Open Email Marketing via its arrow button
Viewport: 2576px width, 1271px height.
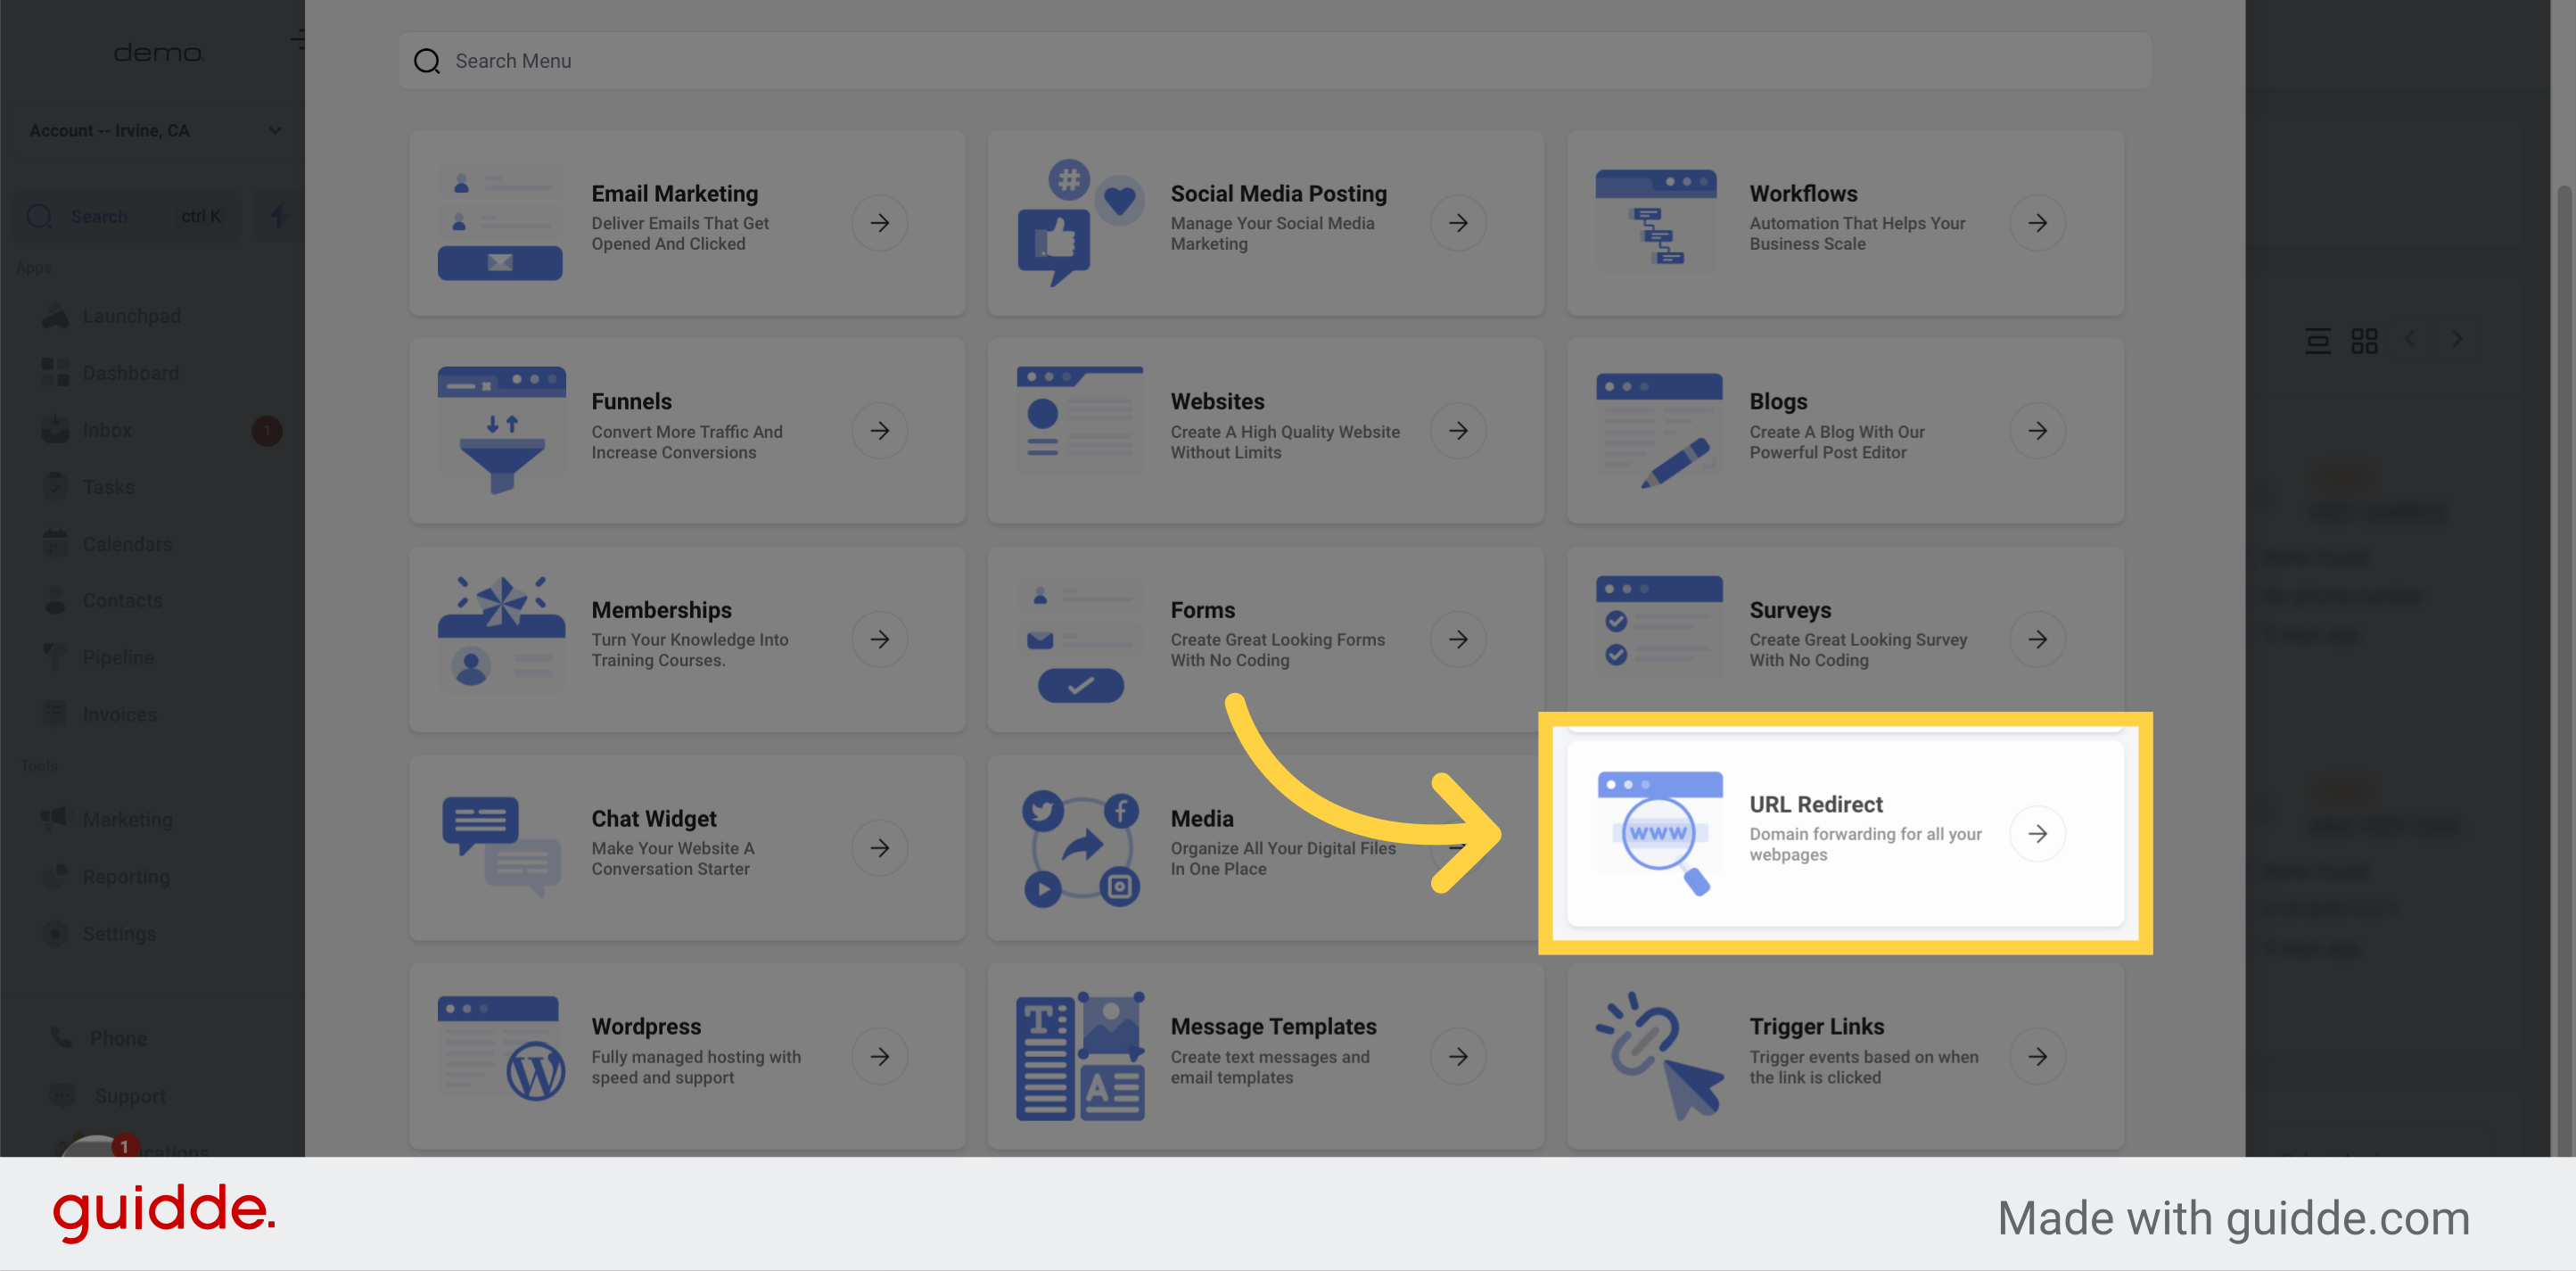(x=879, y=222)
